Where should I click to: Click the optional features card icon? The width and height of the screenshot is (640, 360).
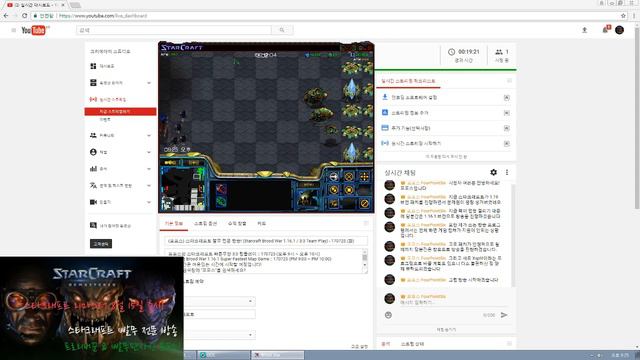pyautogui.click(x=384, y=128)
